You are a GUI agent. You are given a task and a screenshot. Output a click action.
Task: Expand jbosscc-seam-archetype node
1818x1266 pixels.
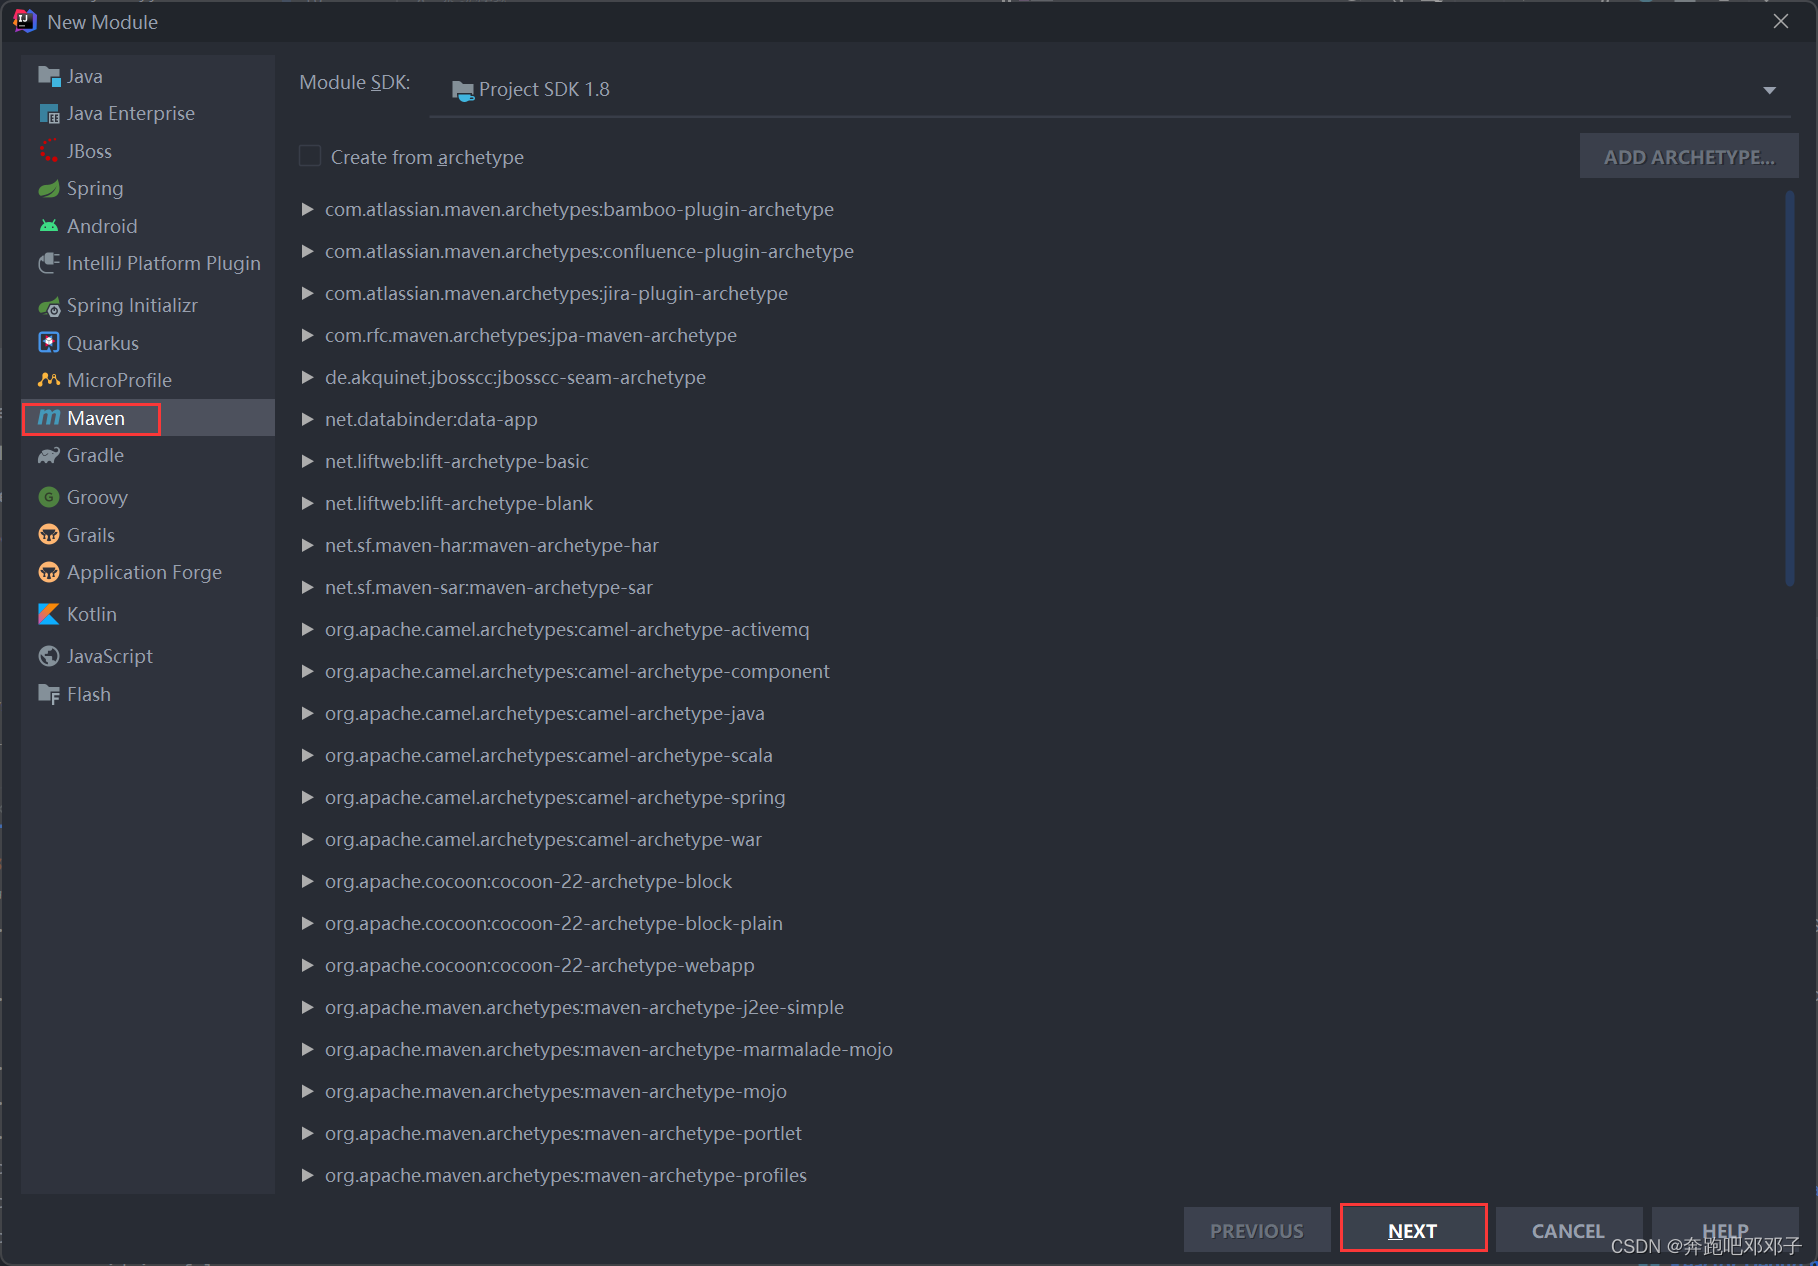click(x=308, y=377)
